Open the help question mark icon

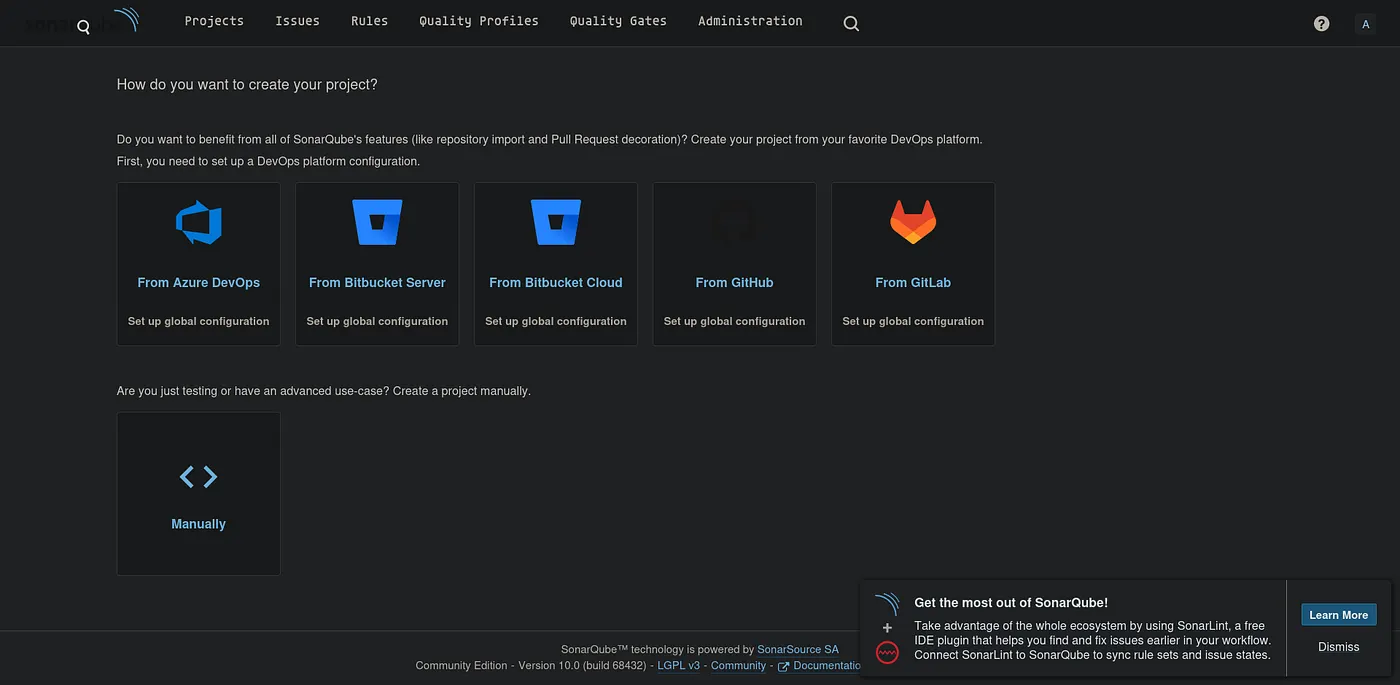click(1321, 23)
